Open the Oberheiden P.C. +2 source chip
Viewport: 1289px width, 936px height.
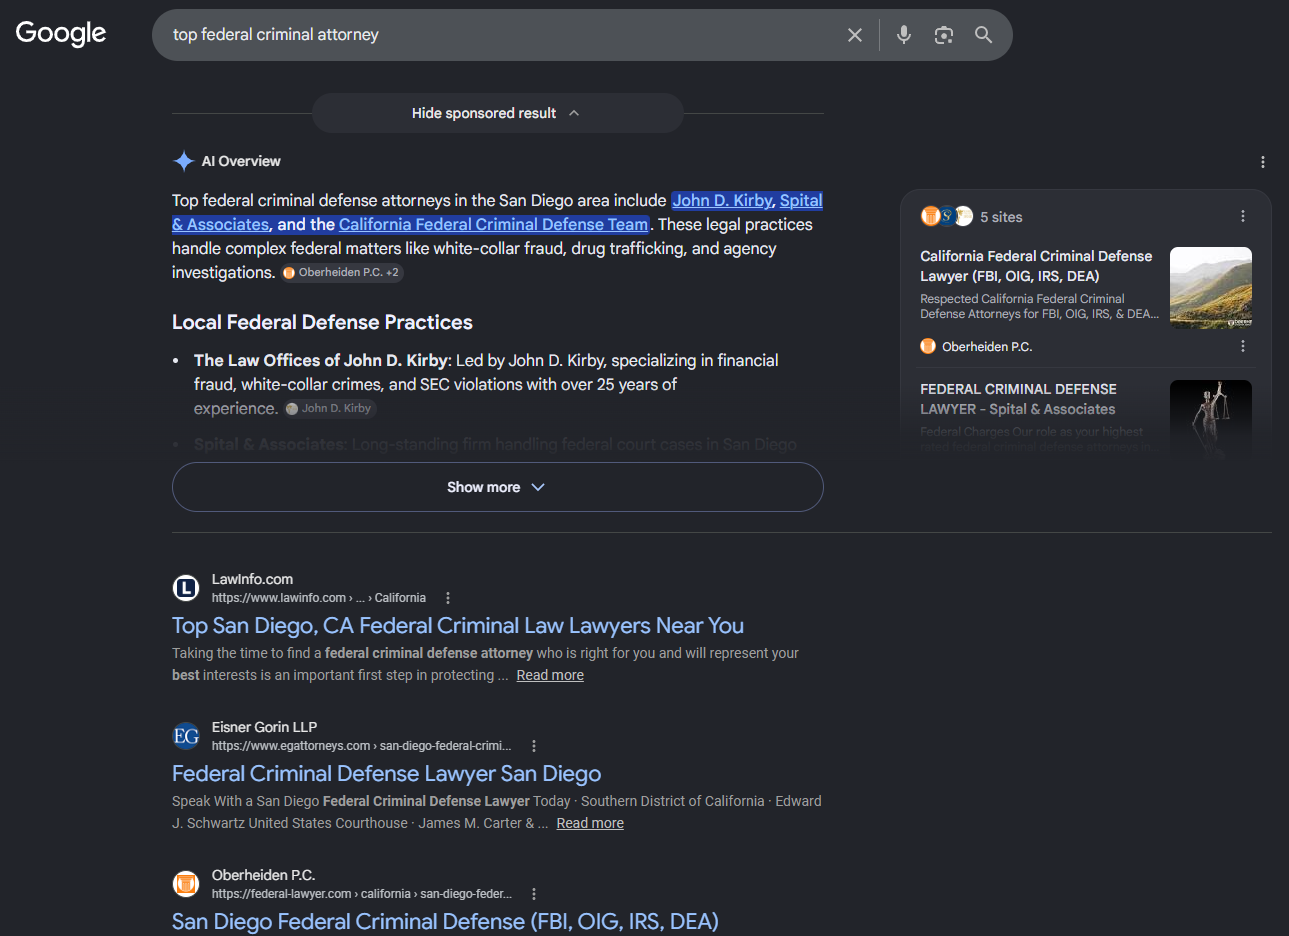pos(341,272)
